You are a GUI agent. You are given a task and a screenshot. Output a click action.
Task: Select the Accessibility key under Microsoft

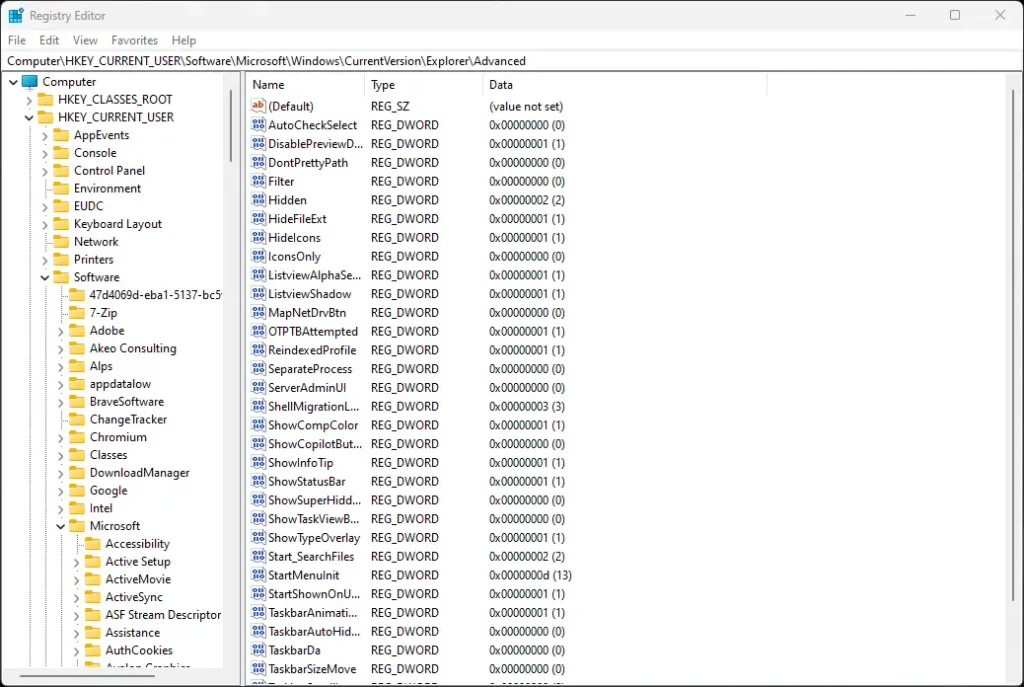tap(137, 544)
